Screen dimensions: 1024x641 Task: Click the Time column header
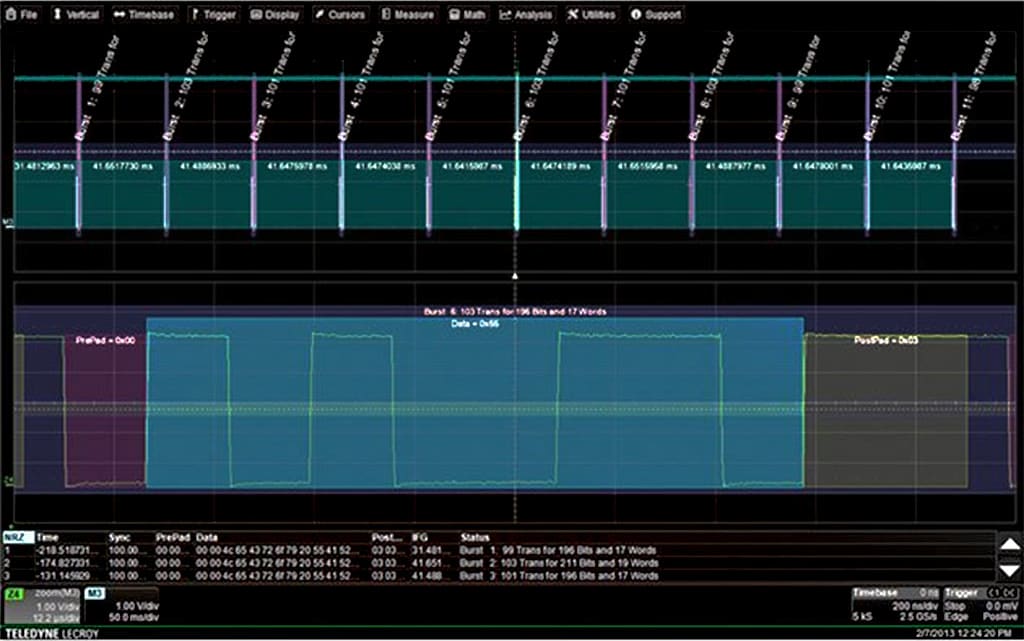pos(48,538)
